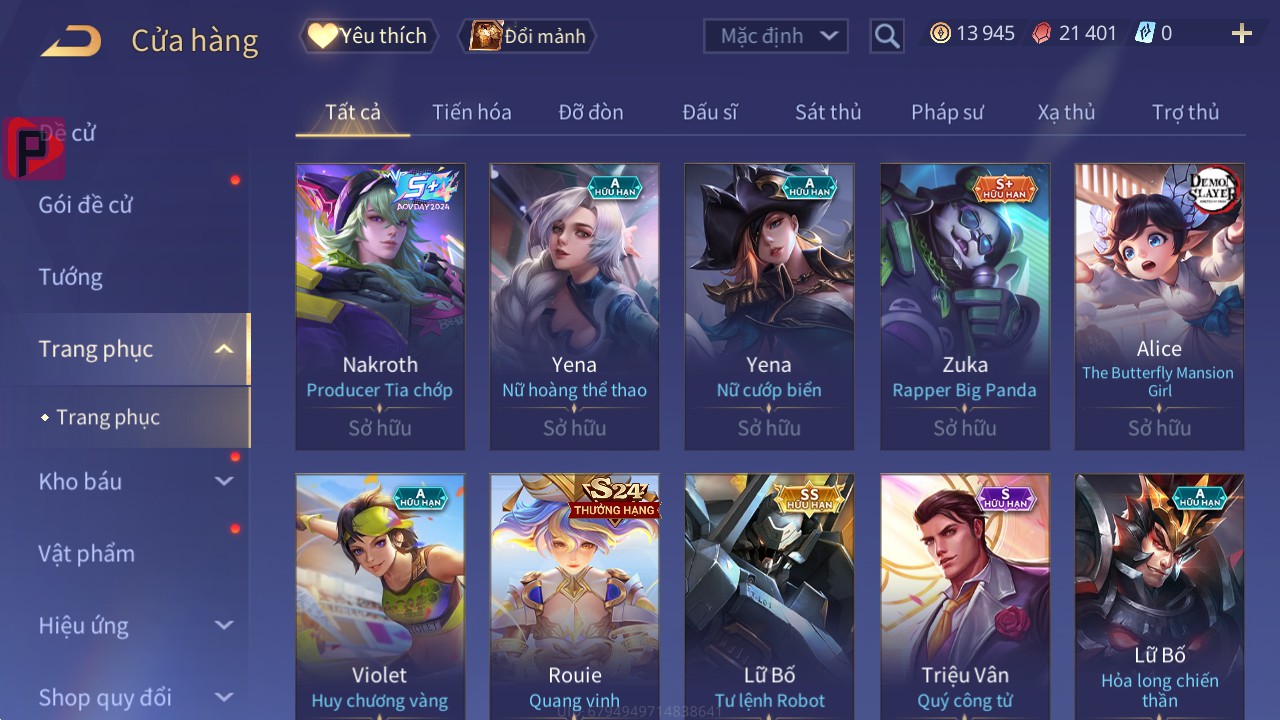Open Tướng in the sidebar
The image size is (1280, 720).
(70, 277)
